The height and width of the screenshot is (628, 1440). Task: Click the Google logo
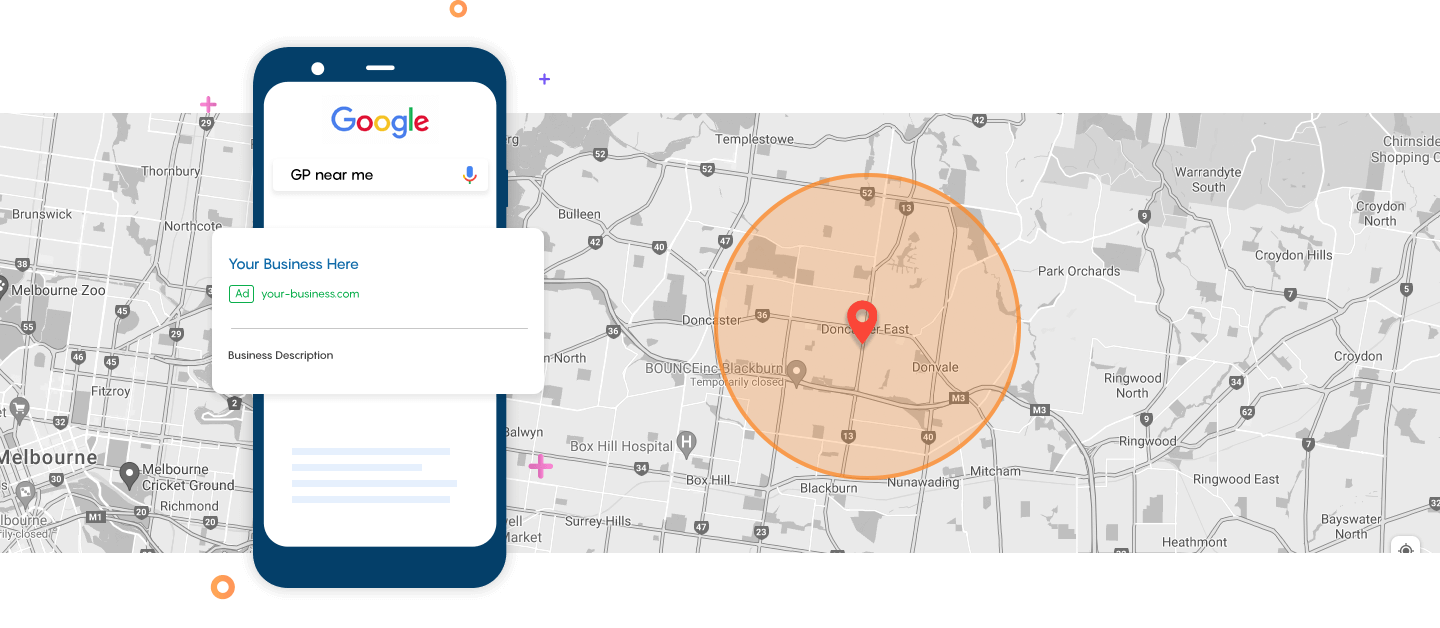(380, 121)
